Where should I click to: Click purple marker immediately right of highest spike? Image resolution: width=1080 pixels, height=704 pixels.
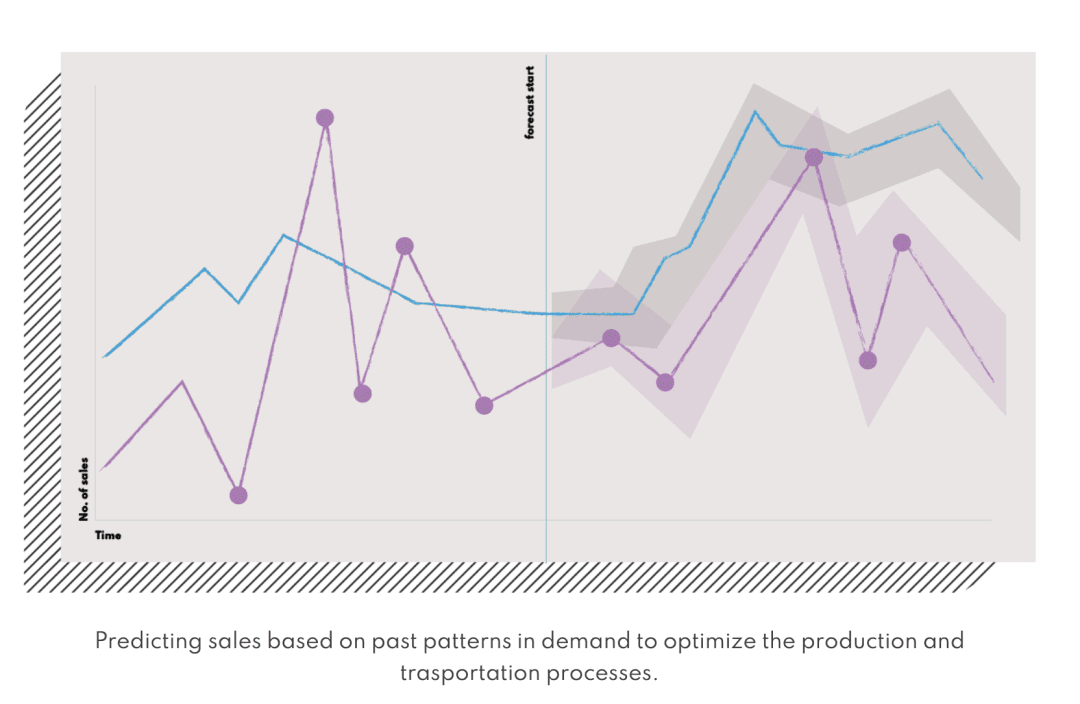click(x=363, y=394)
